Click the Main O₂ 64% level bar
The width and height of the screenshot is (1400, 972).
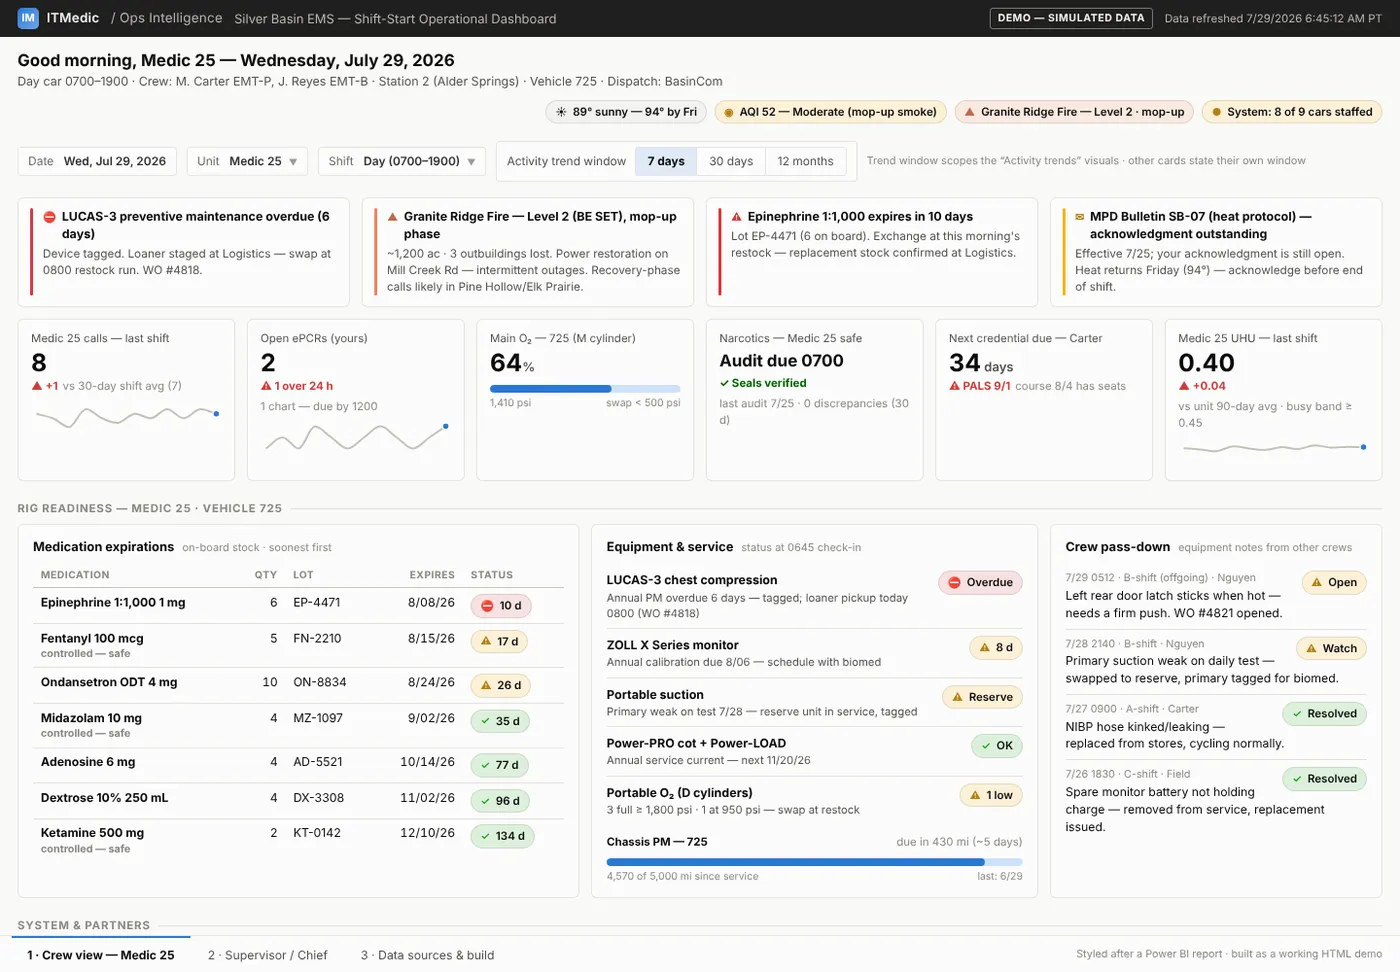585,389
